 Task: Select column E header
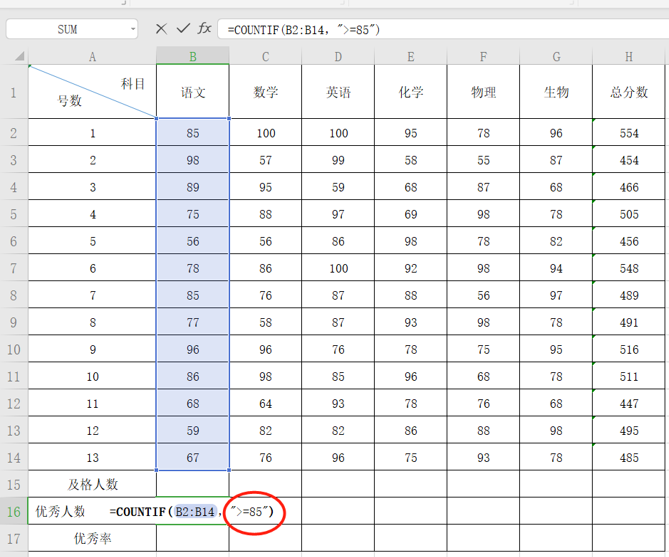[411, 56]
